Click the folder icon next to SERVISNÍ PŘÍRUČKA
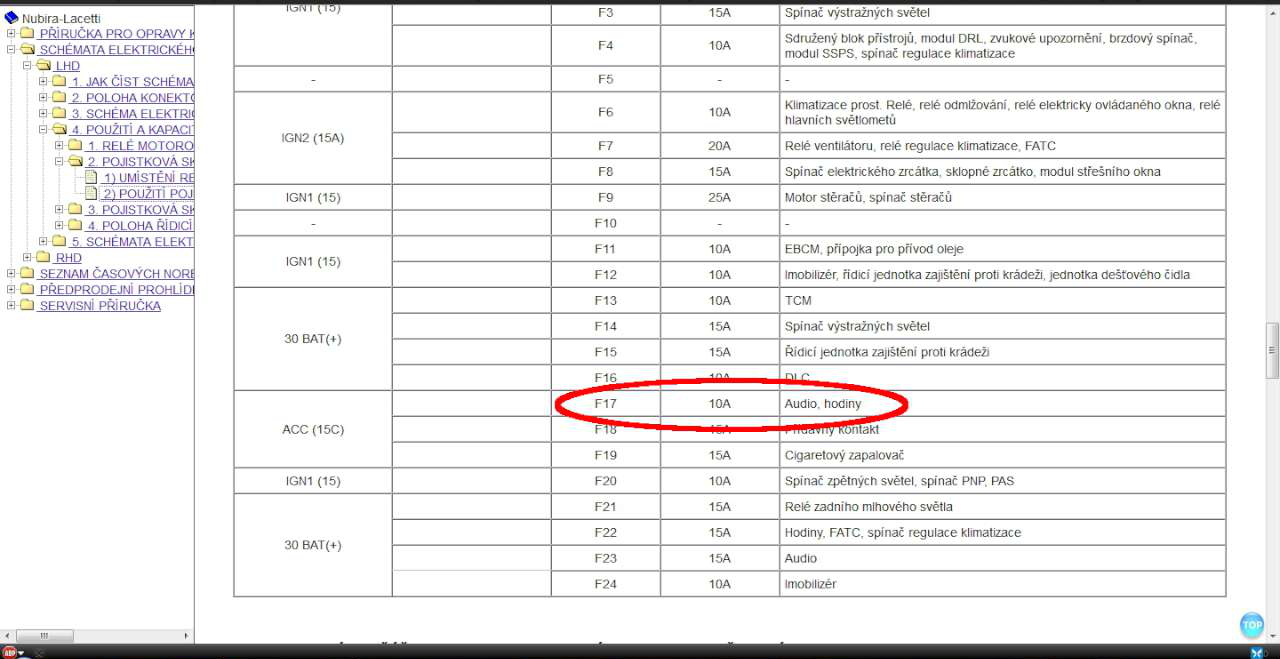Viewport: 1280px width, 659px height. coord(27,306)
